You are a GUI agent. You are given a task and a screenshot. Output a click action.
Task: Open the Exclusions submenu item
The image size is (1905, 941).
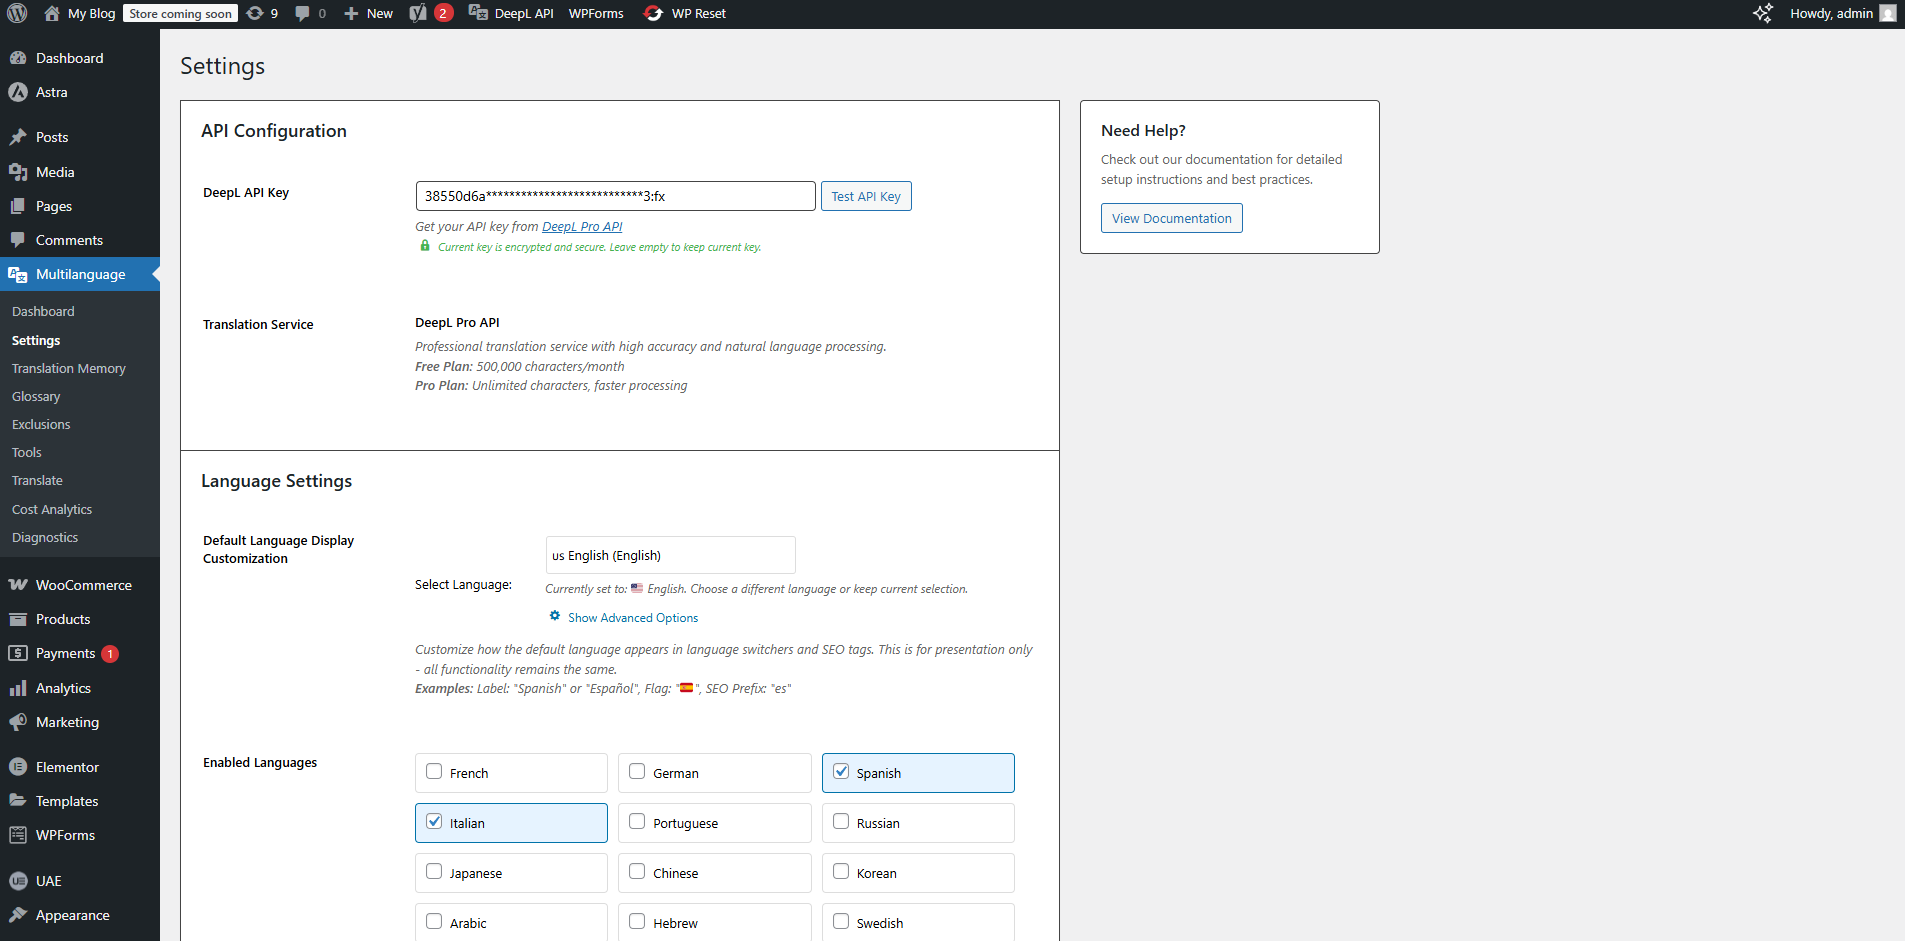pos(41,424)
